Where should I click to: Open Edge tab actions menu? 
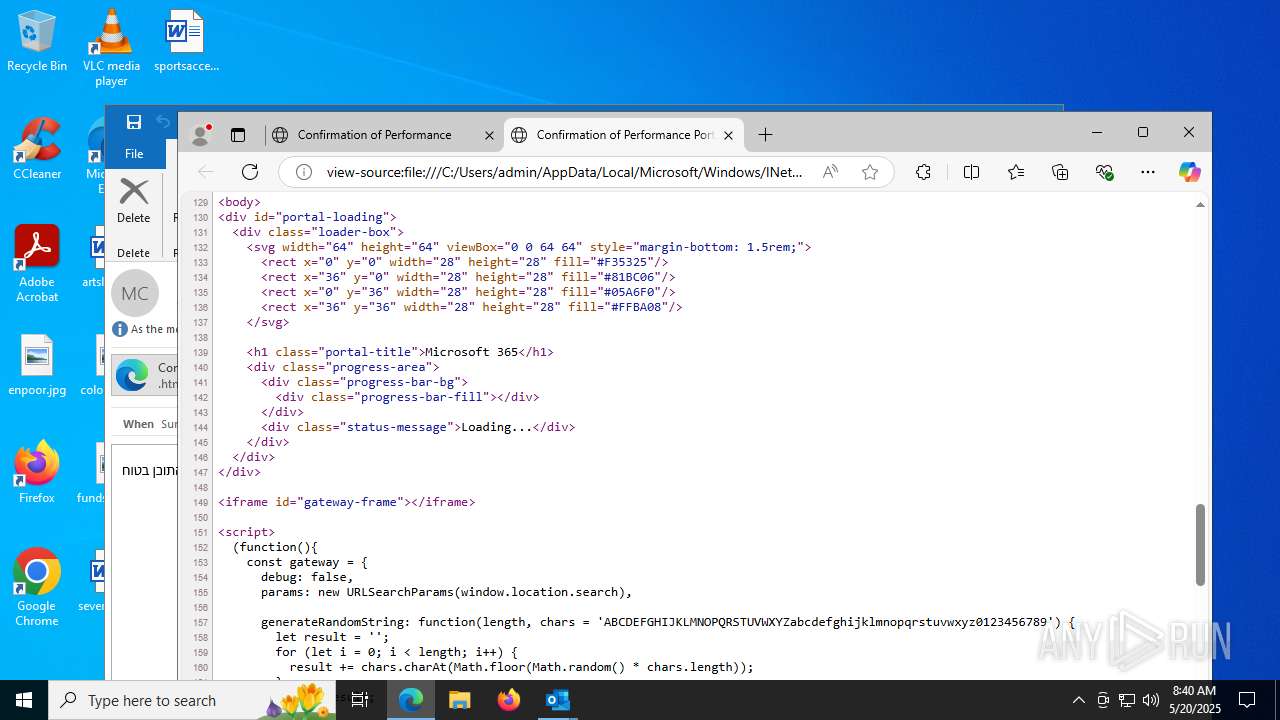[238, 134]
